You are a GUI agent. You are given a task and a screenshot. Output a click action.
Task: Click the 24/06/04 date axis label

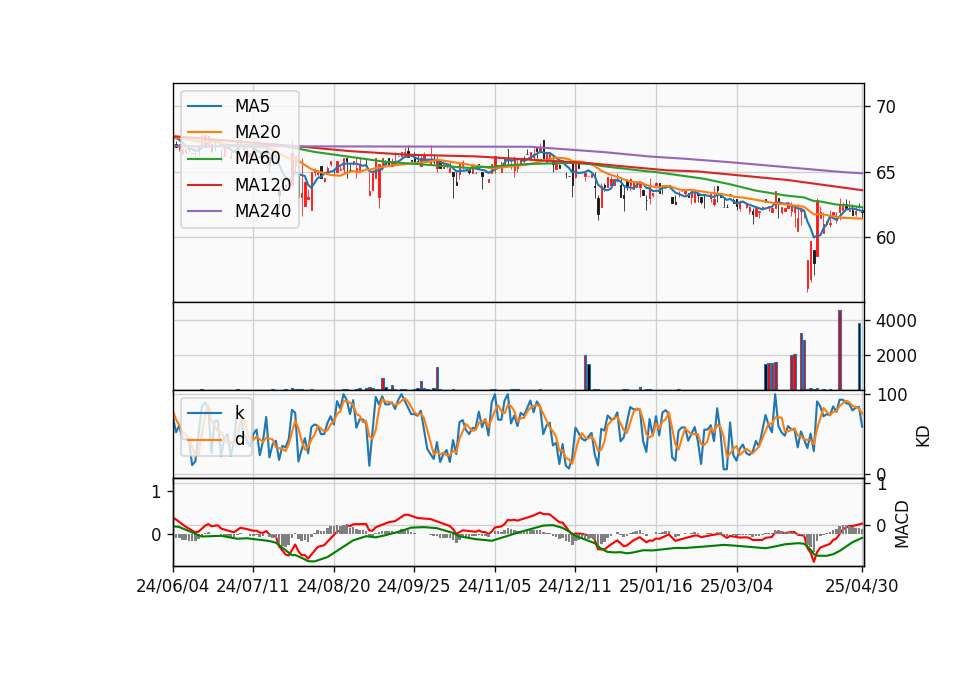[x=173, y=586]
